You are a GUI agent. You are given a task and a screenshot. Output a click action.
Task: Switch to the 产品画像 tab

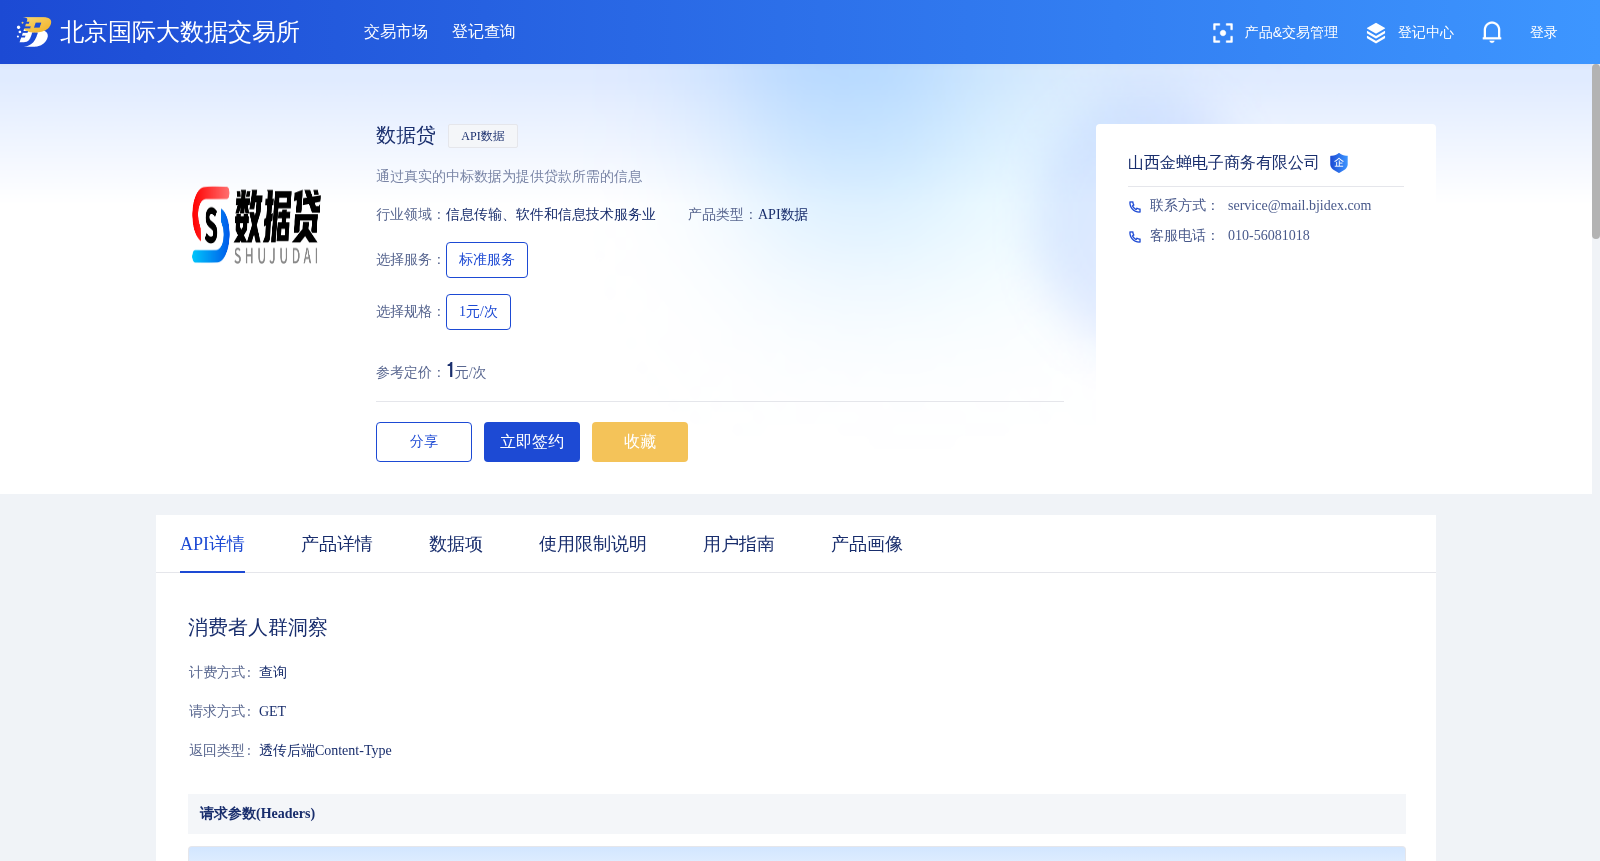pos(867,544)
